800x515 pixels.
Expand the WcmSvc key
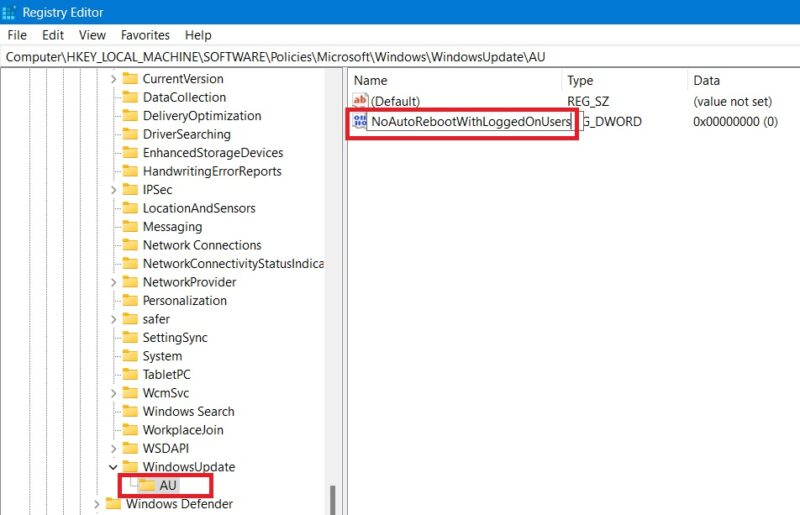pos(113,393)
